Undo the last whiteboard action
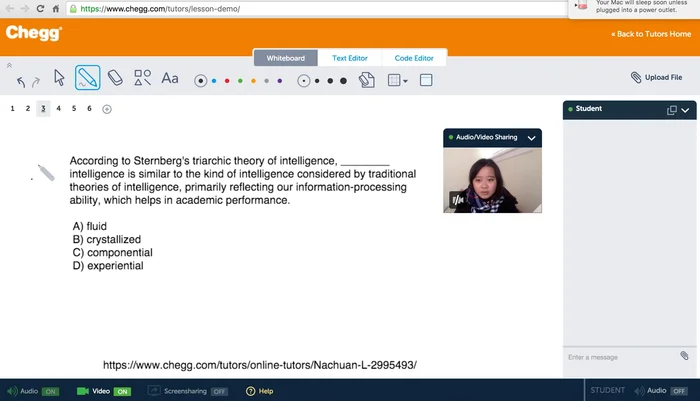This screenshot has width=700, height=401. coord(21,82)
